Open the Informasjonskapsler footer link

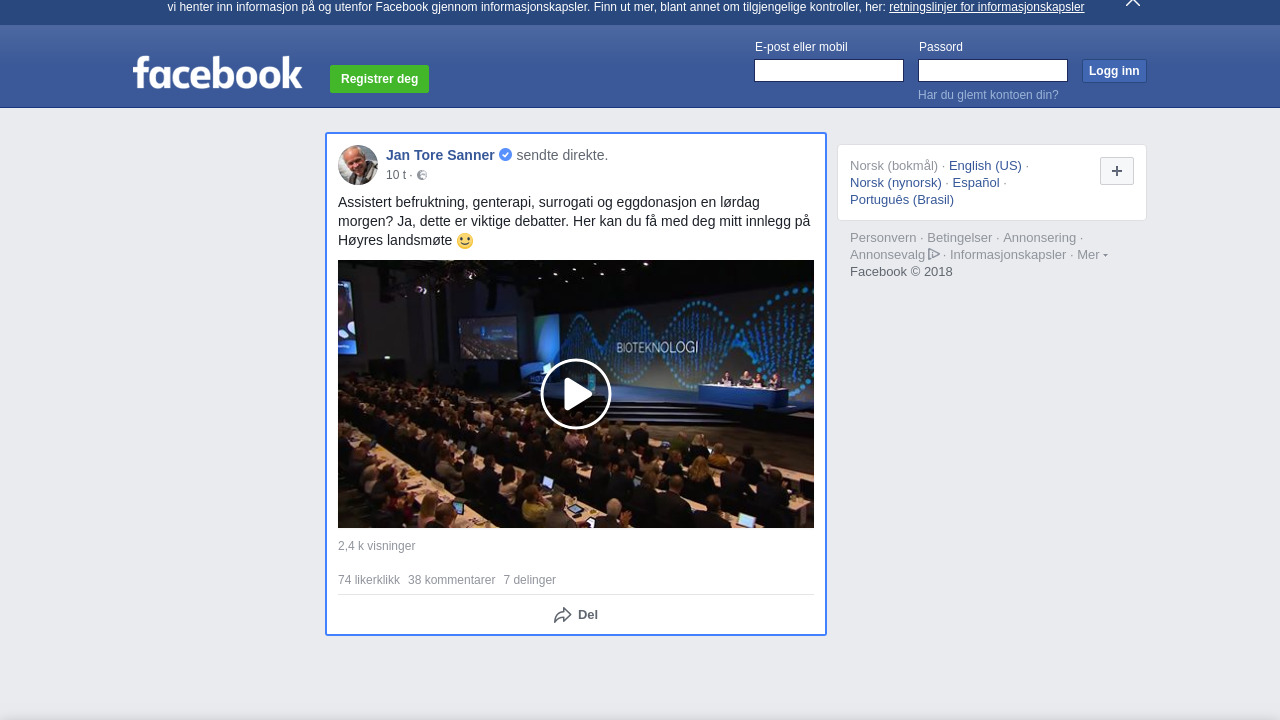tap(1008, 255)
